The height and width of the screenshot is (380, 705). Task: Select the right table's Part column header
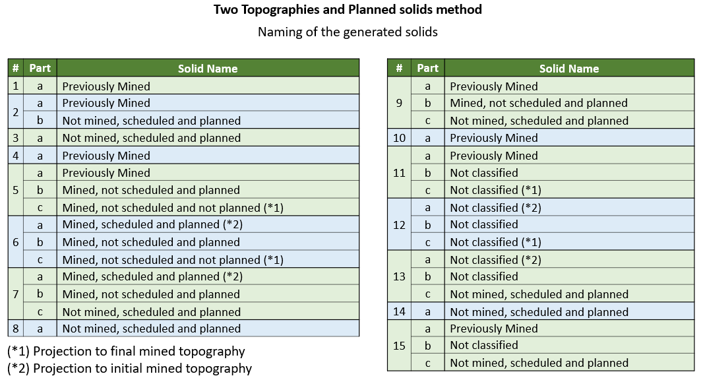pyautogui.click(x=428, y=68)
